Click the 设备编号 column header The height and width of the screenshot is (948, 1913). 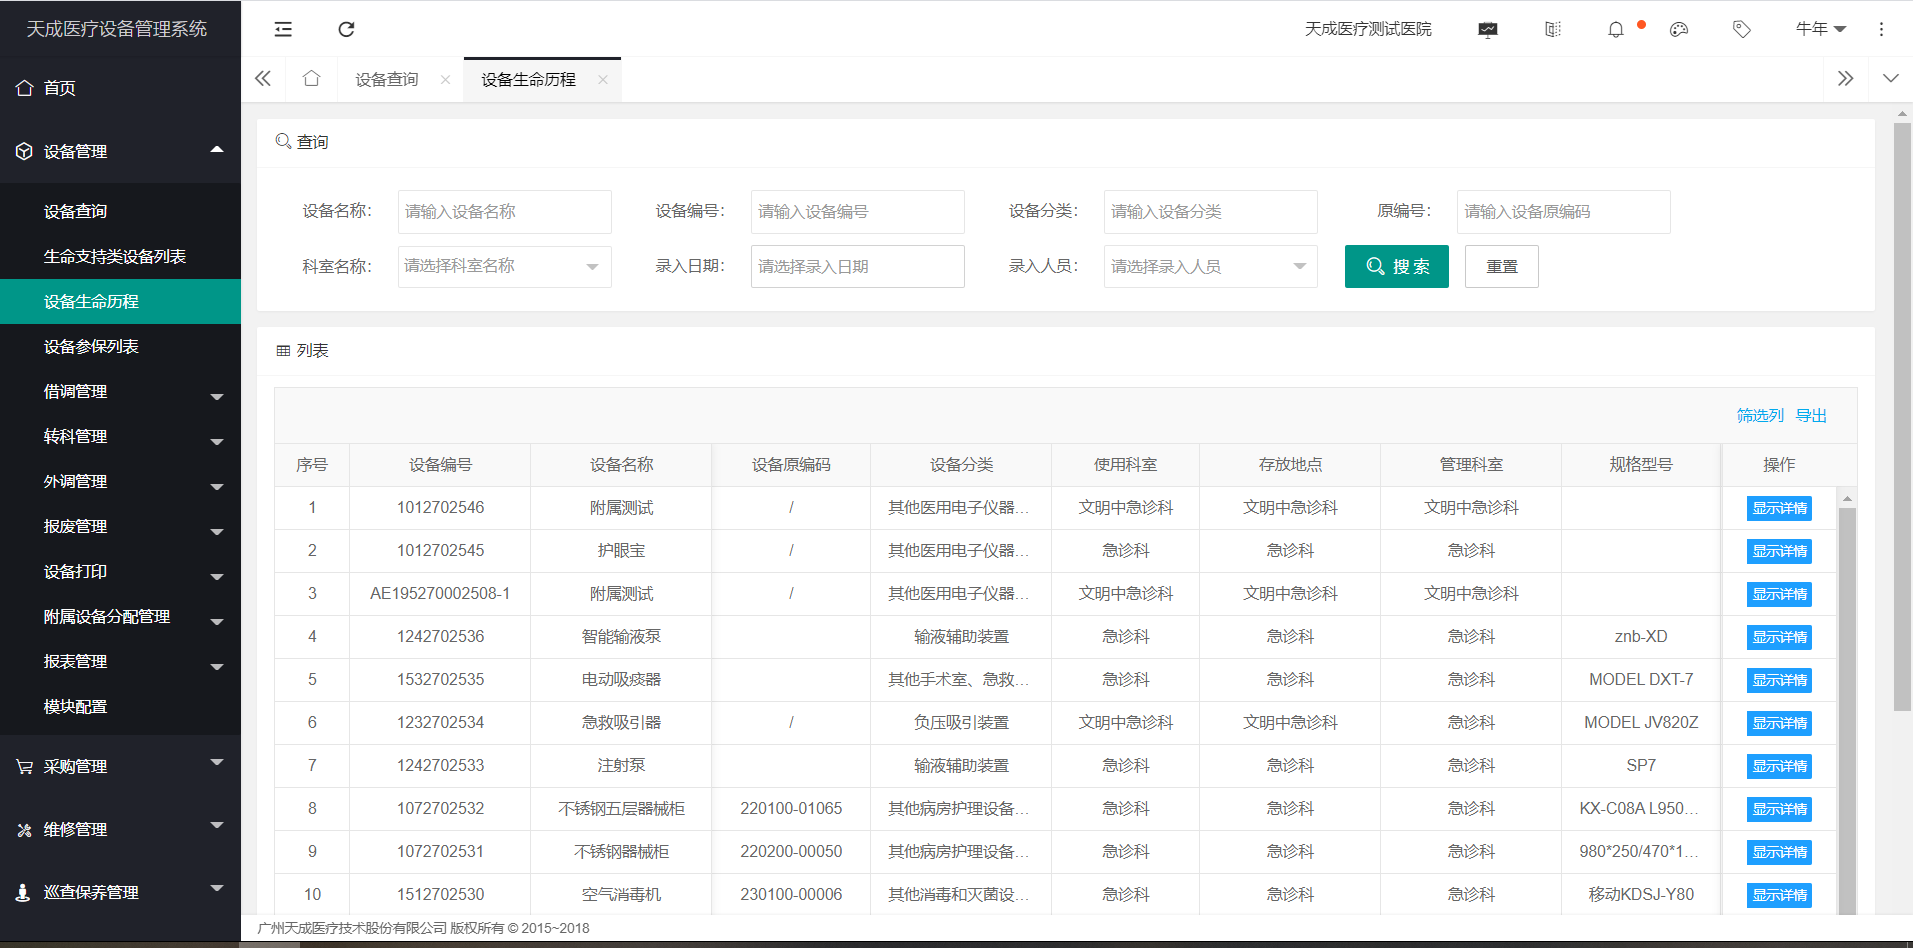click(440, 465)
